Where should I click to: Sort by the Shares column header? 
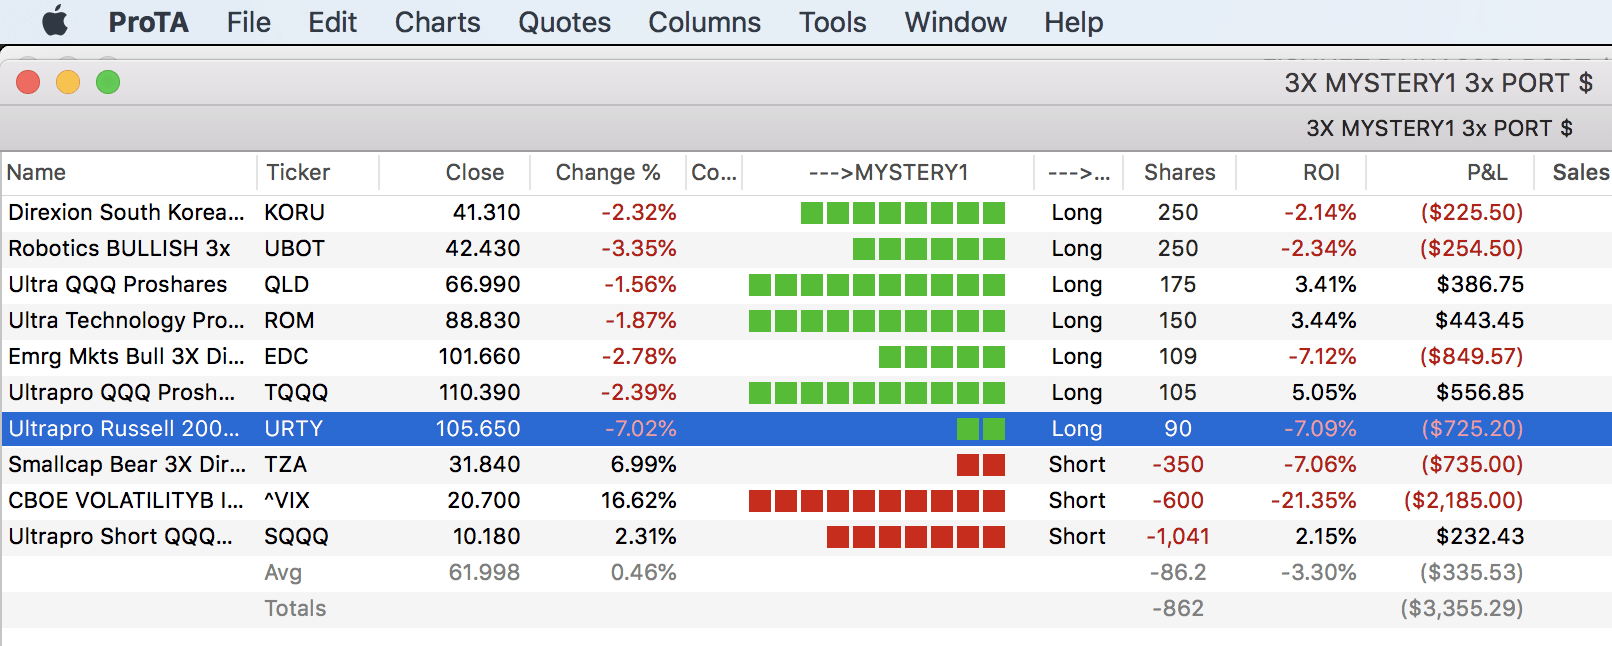coord(1180,172)
